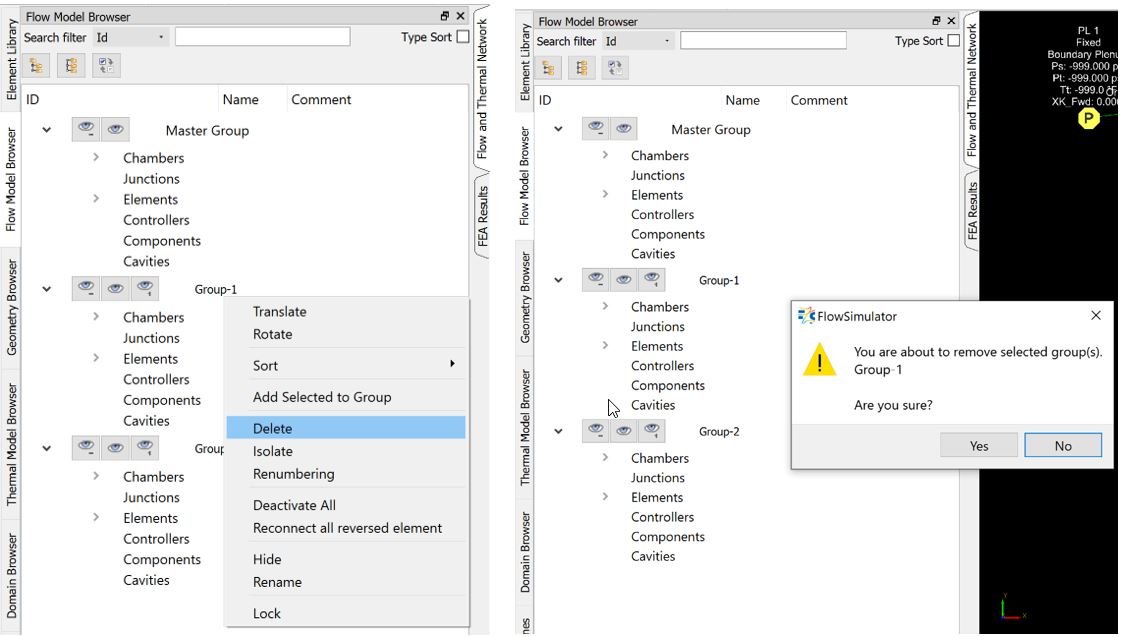1121x637 pixels.
Task: Toggle the Type Sort checkbox beside the black viewport
Action: 953,41
